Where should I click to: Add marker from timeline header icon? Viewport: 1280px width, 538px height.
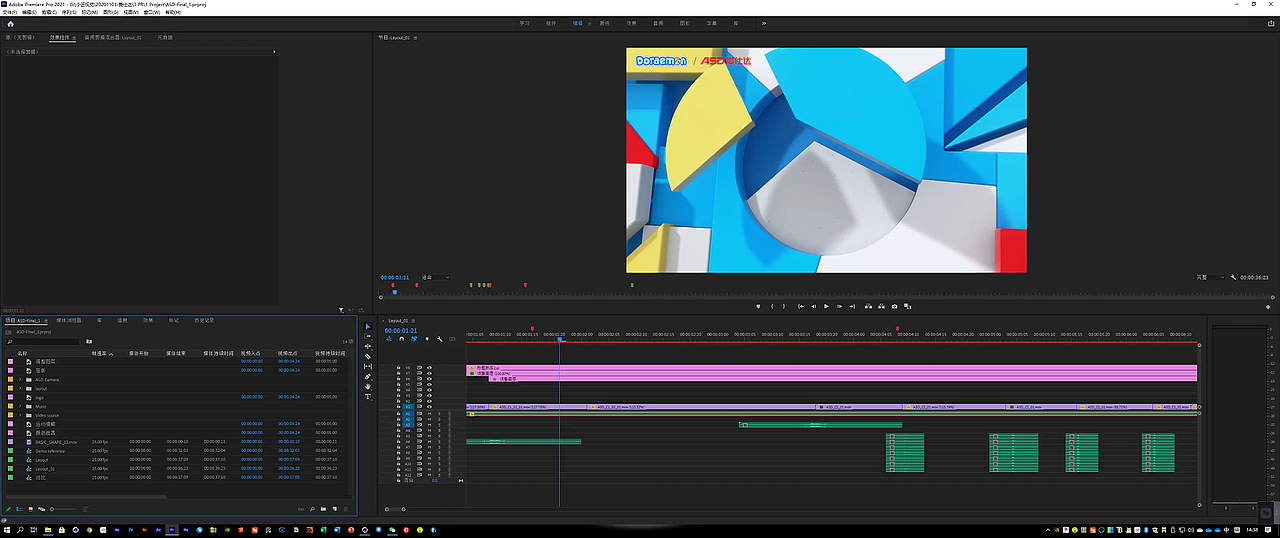point(426,339)
